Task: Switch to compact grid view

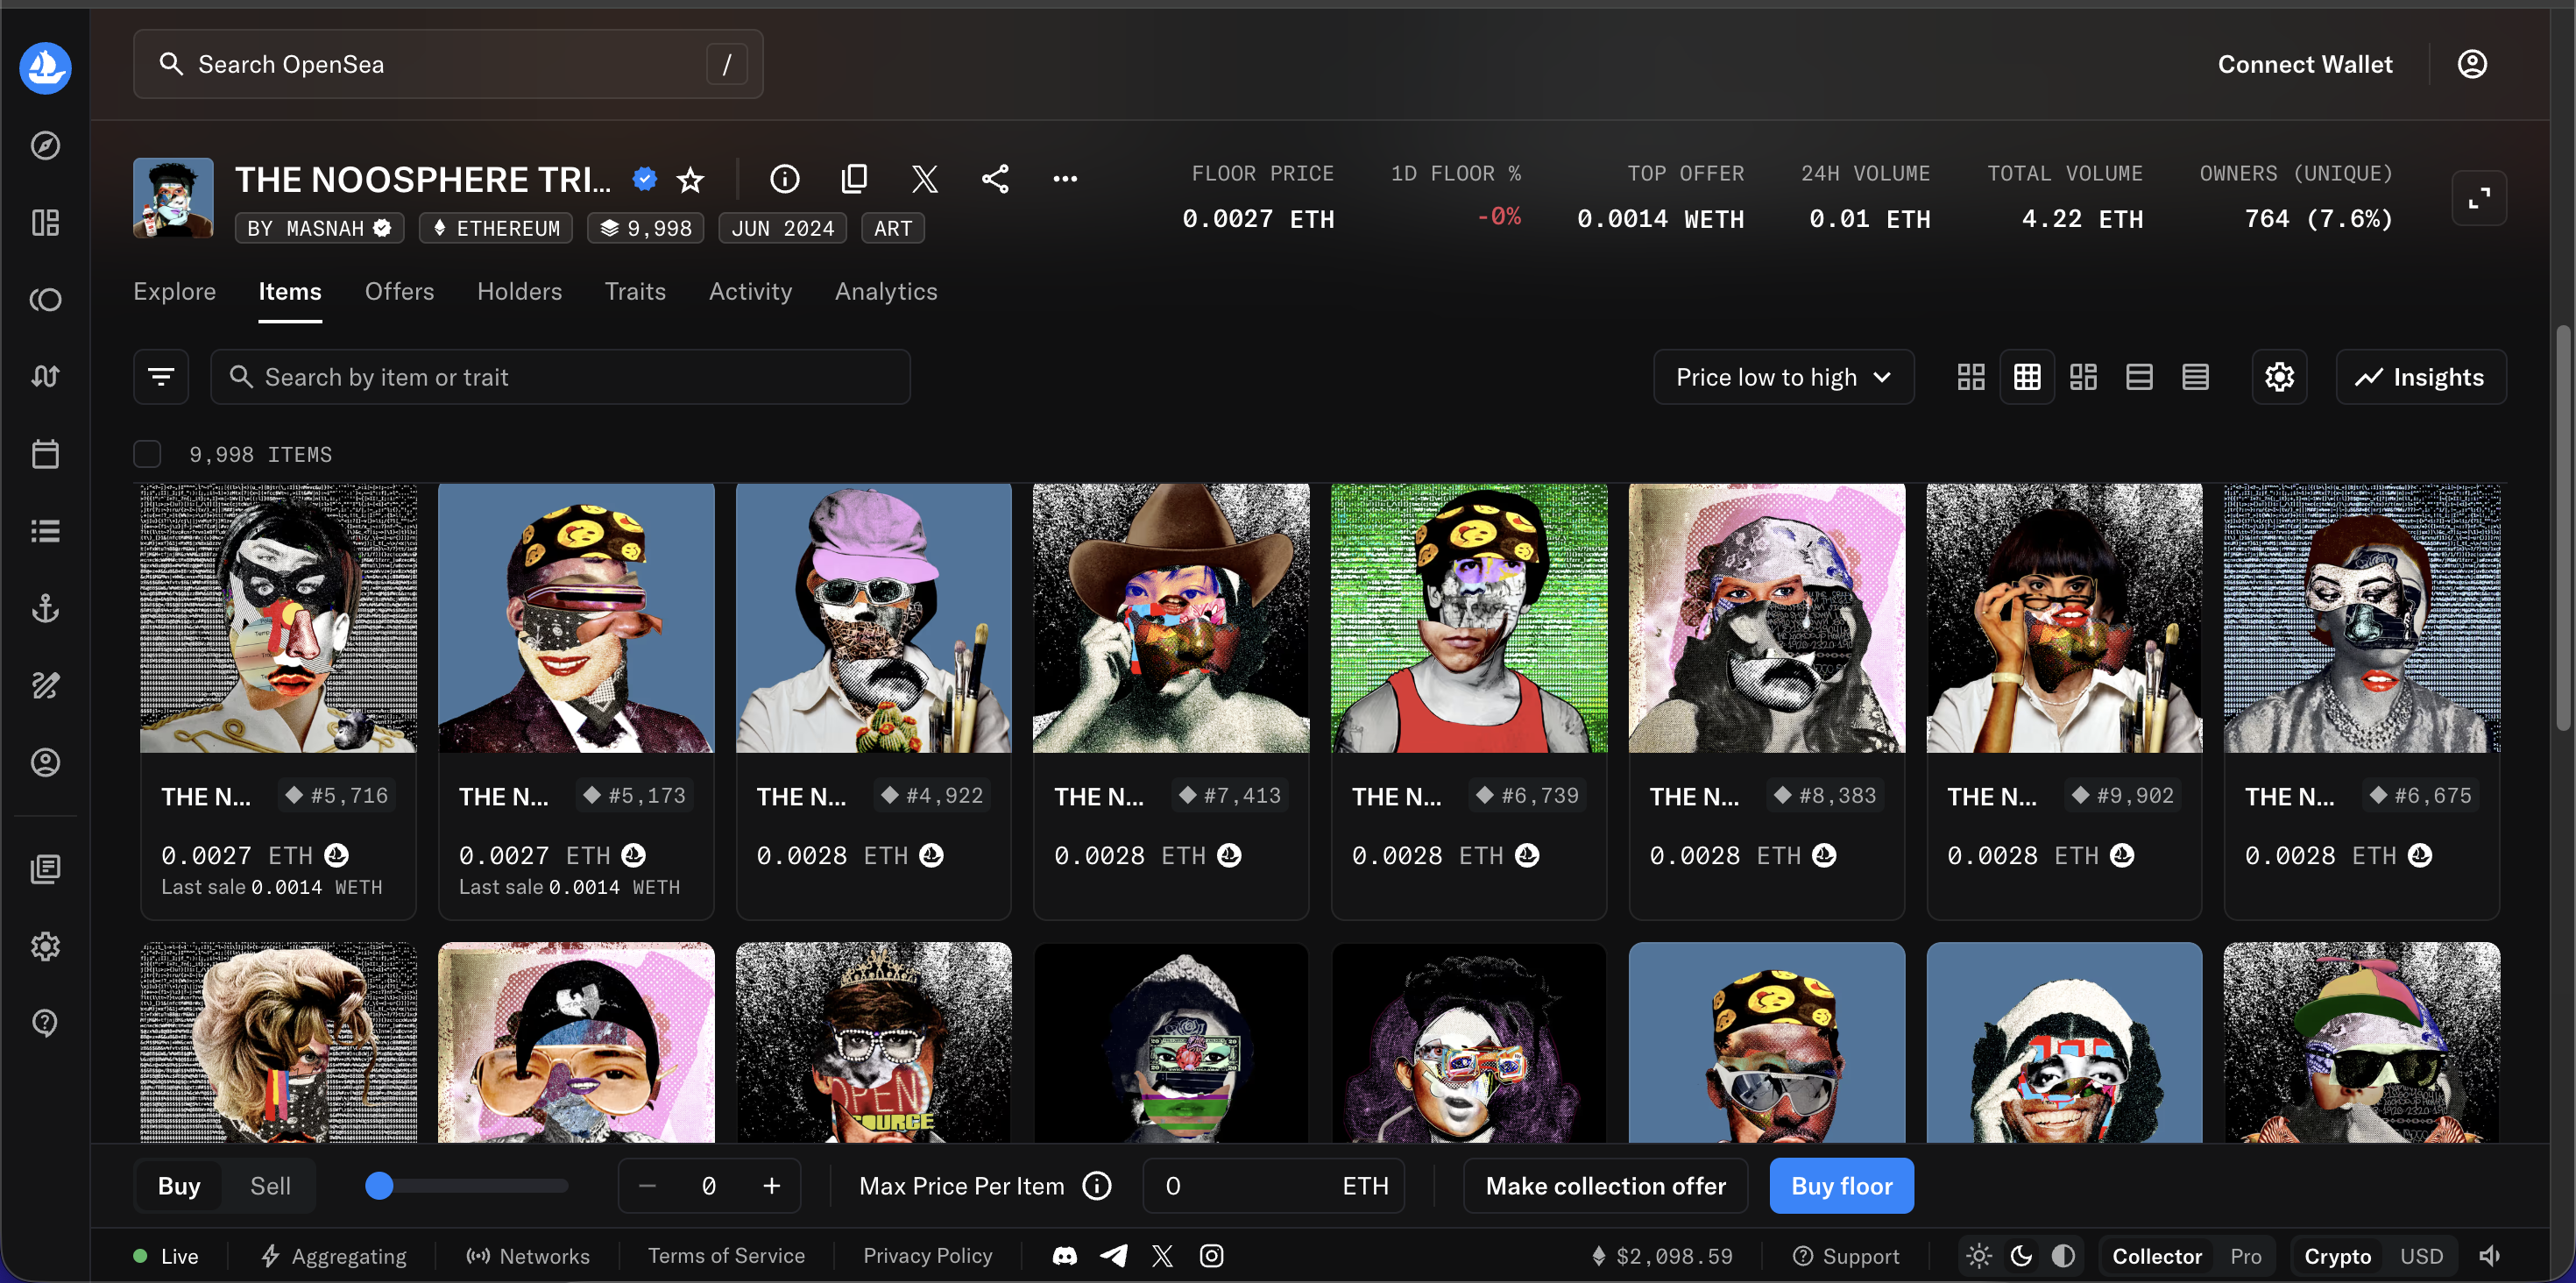Action: (x=2027, y=377)
